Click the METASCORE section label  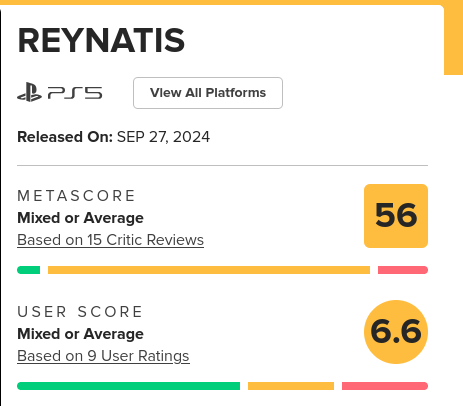point(76,196)
